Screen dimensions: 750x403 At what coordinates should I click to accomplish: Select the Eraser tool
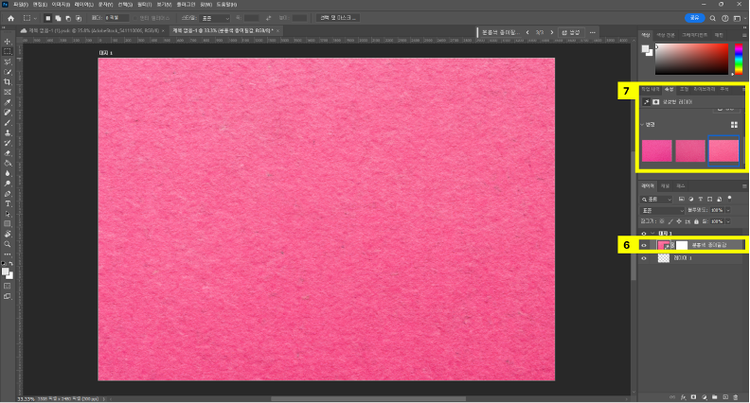(7, 153)
